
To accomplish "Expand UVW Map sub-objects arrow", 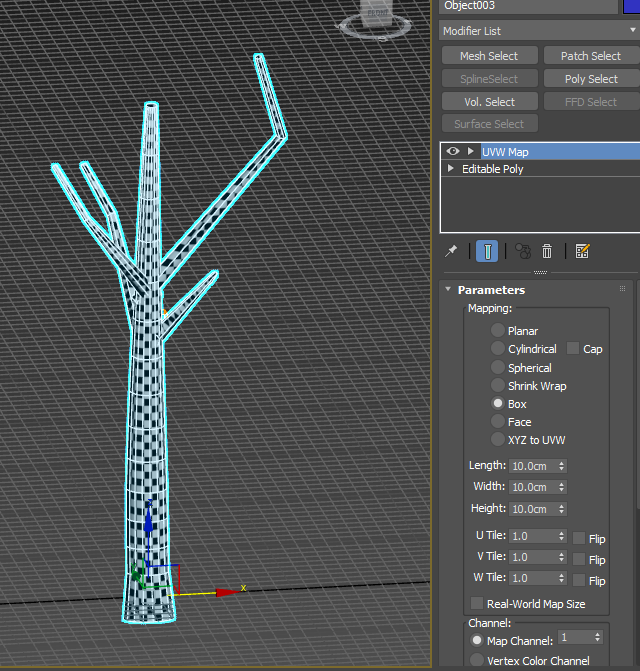I will coord(470,151).
